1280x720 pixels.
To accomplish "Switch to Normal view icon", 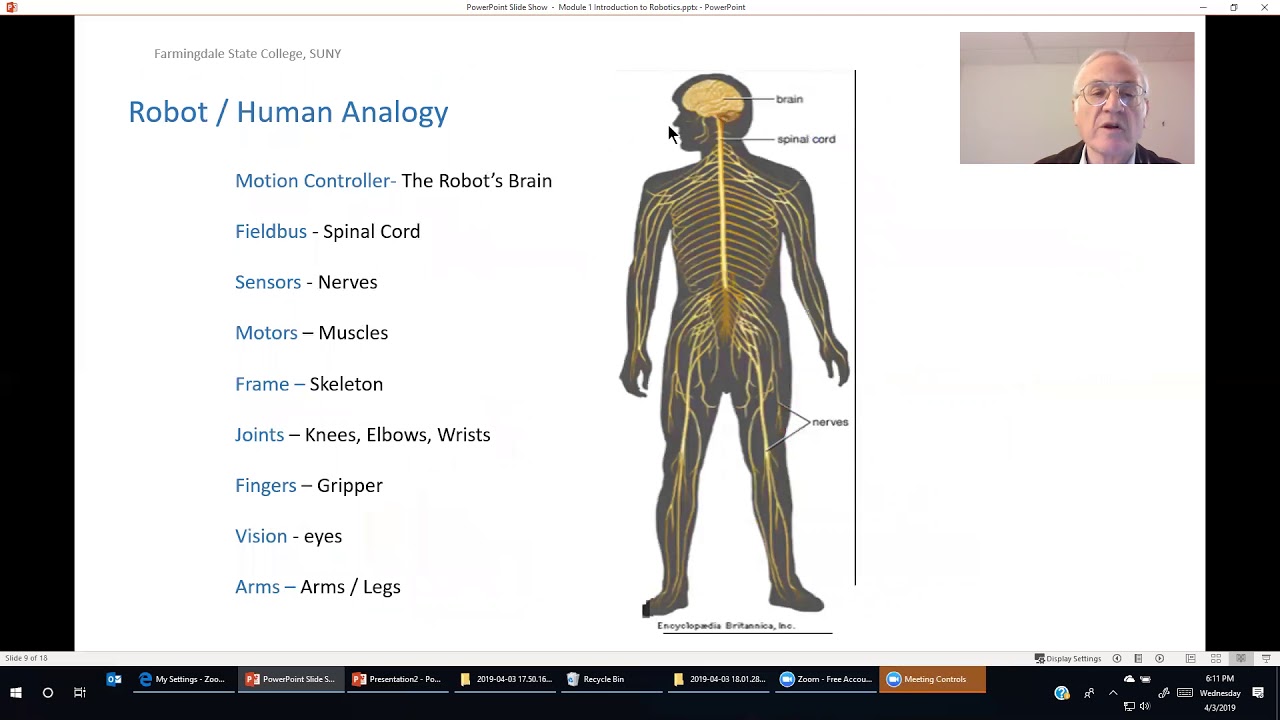I will (x=1190, y=658).
